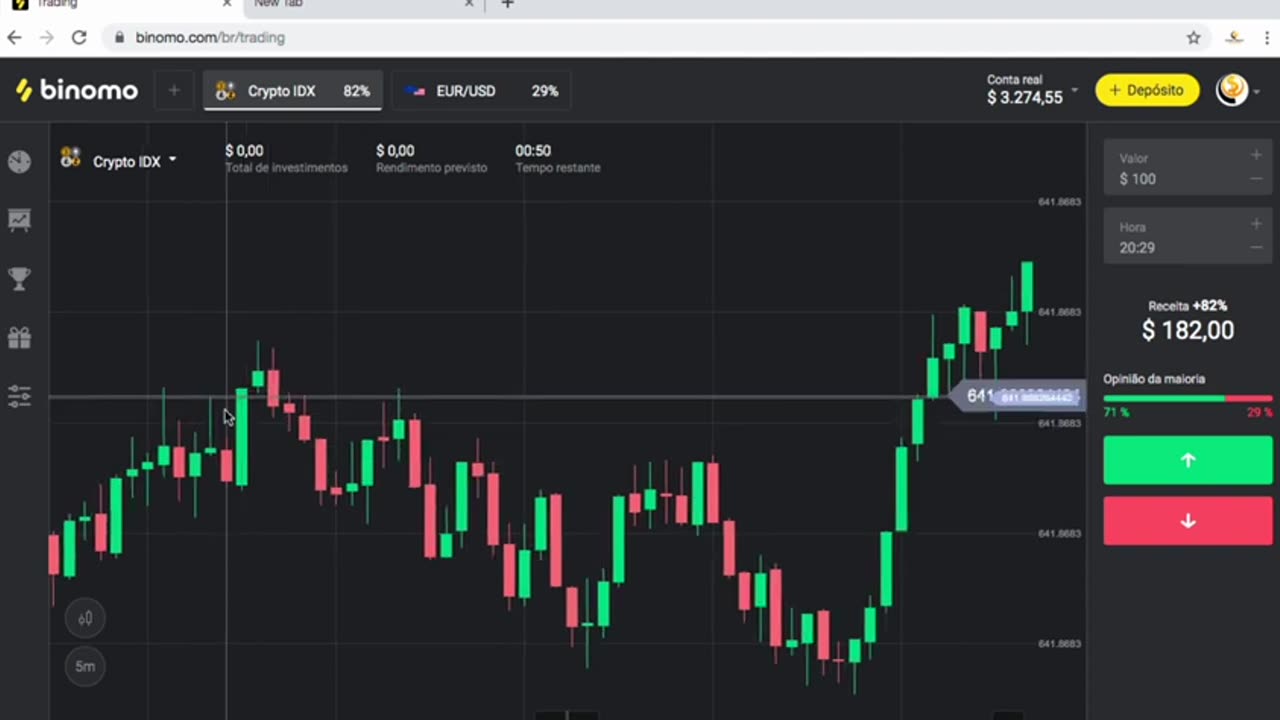Reload the browser page
This screenshot has height=720, width=1280.
click(x=79, y=37)
